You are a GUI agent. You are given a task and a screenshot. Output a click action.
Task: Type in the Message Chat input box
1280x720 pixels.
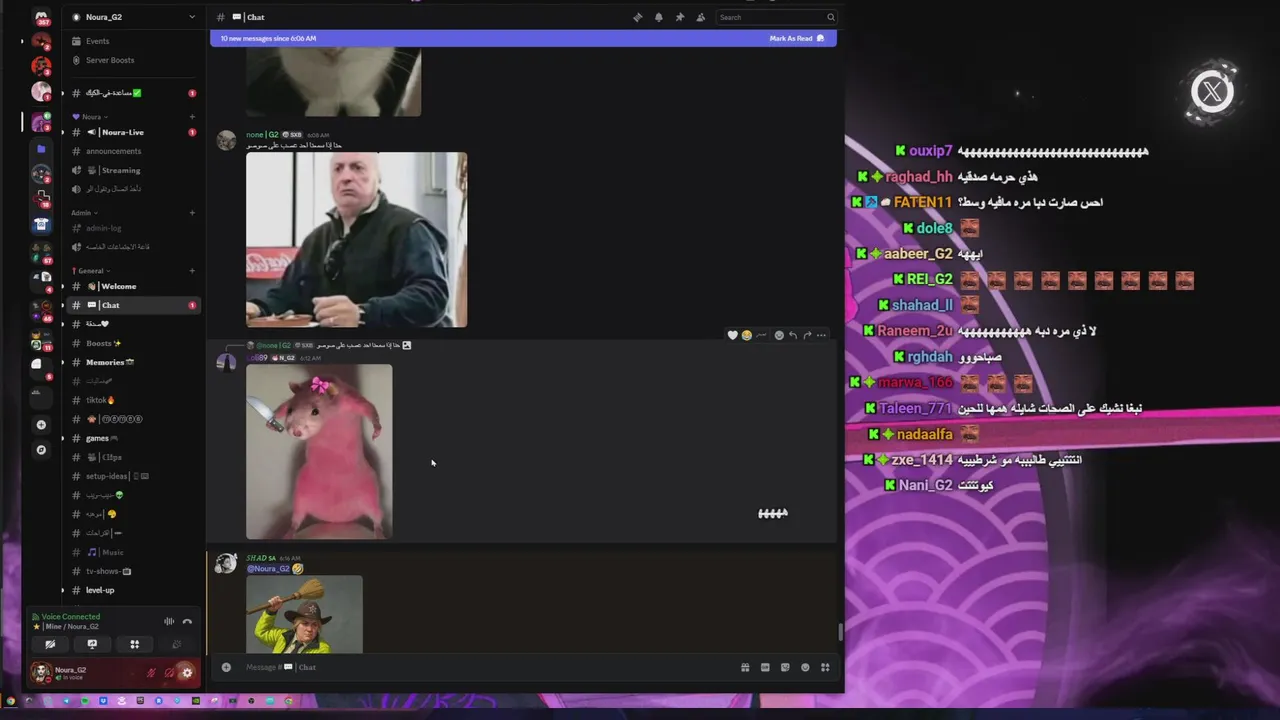point(485,667)
